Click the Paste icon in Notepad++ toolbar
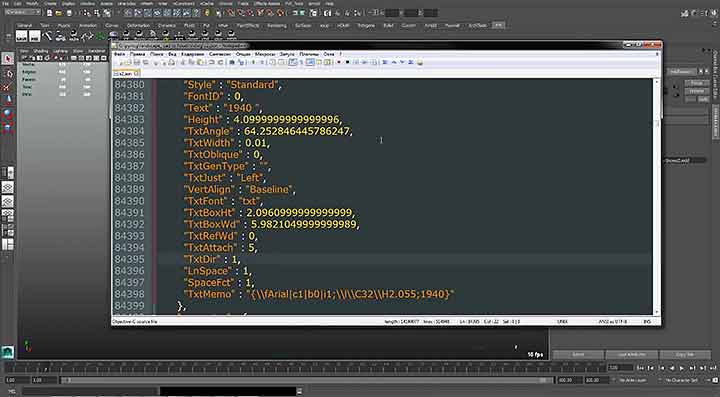The height and width of the screenshot is (397, 720). (x=201, y=62)
